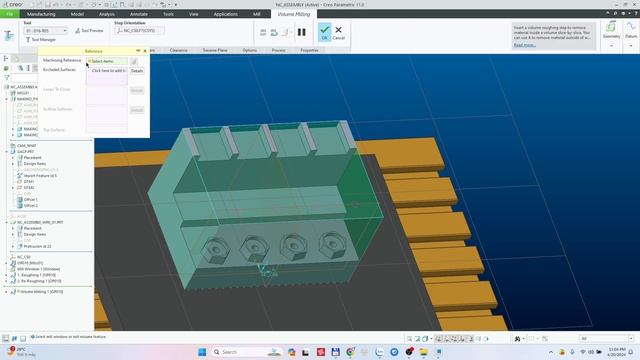Click the model tree filter icon
This screenshot has height=360, width=640.
coord(7,77)
